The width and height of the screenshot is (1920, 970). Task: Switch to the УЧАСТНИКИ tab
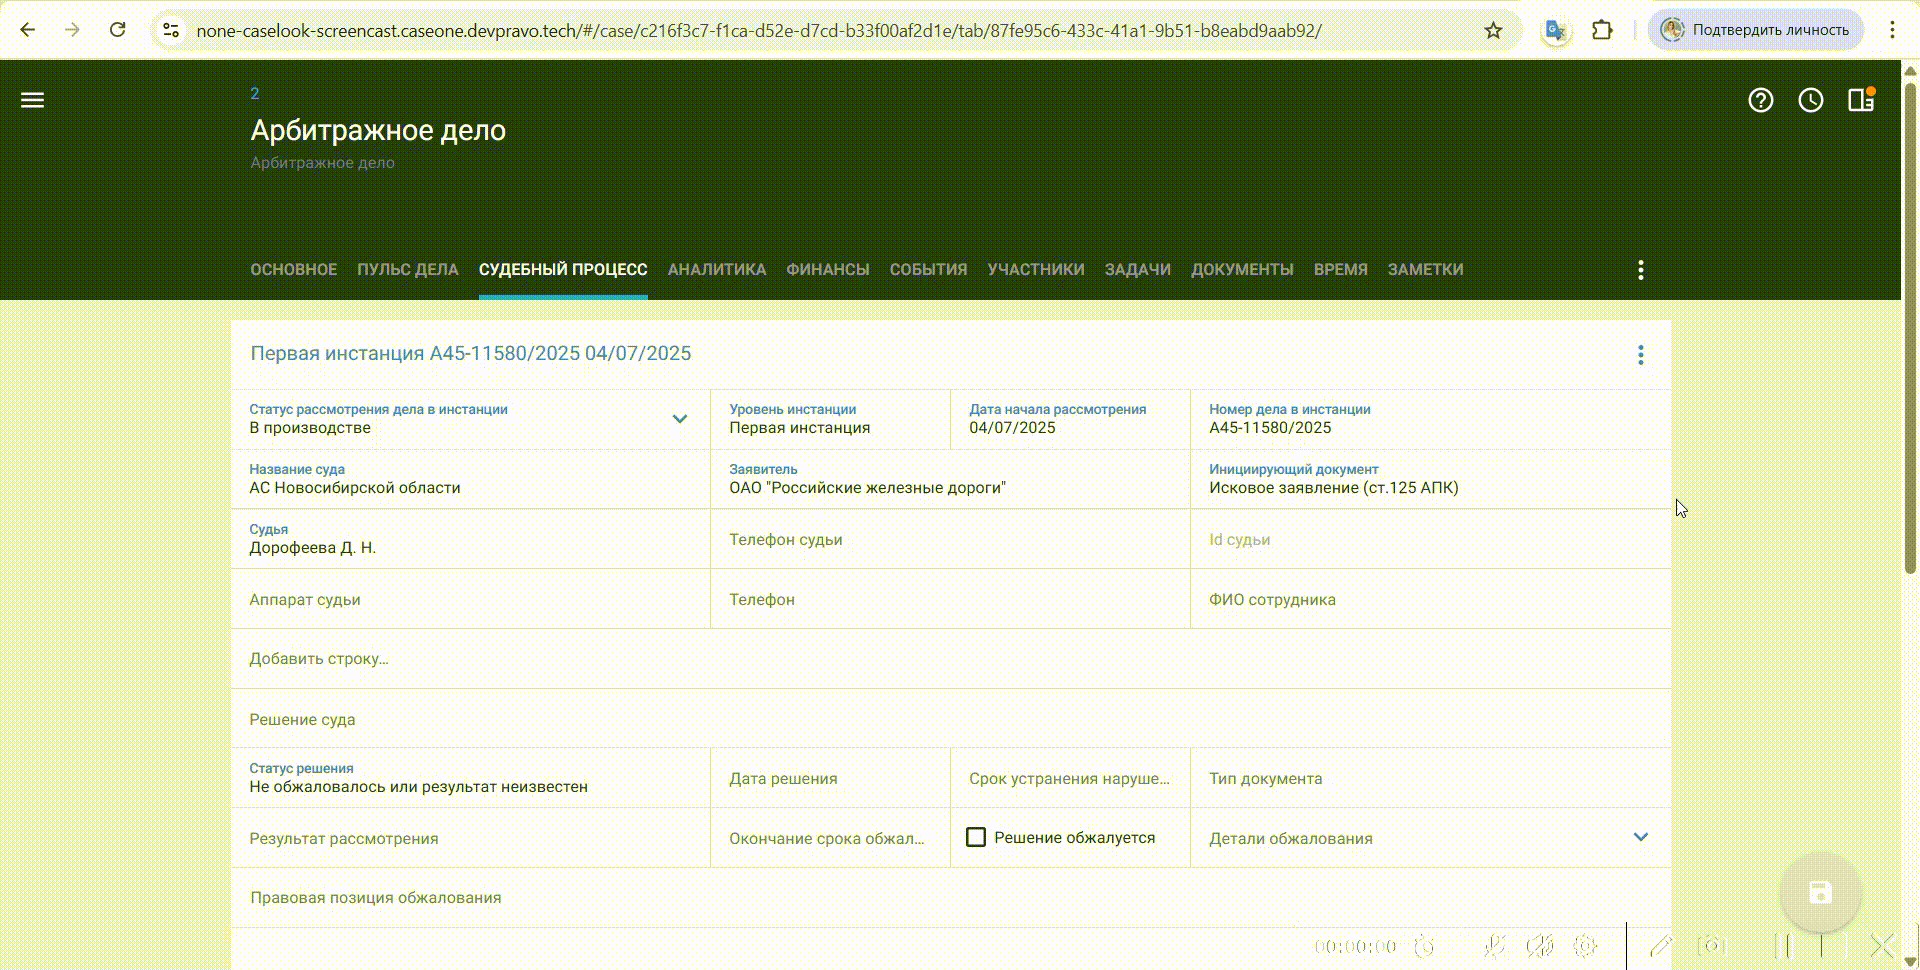point(1035,270)
